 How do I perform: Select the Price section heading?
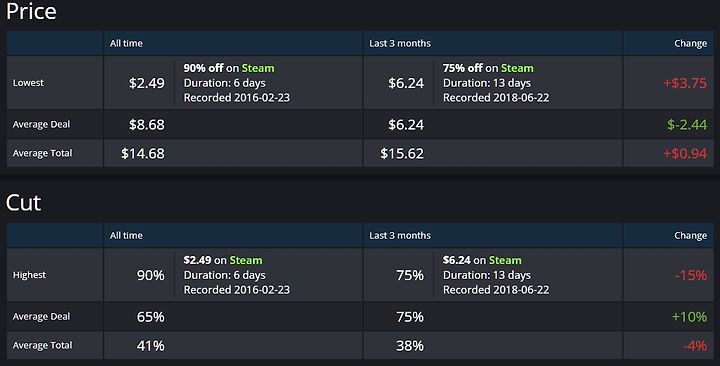tap(31, 11)
